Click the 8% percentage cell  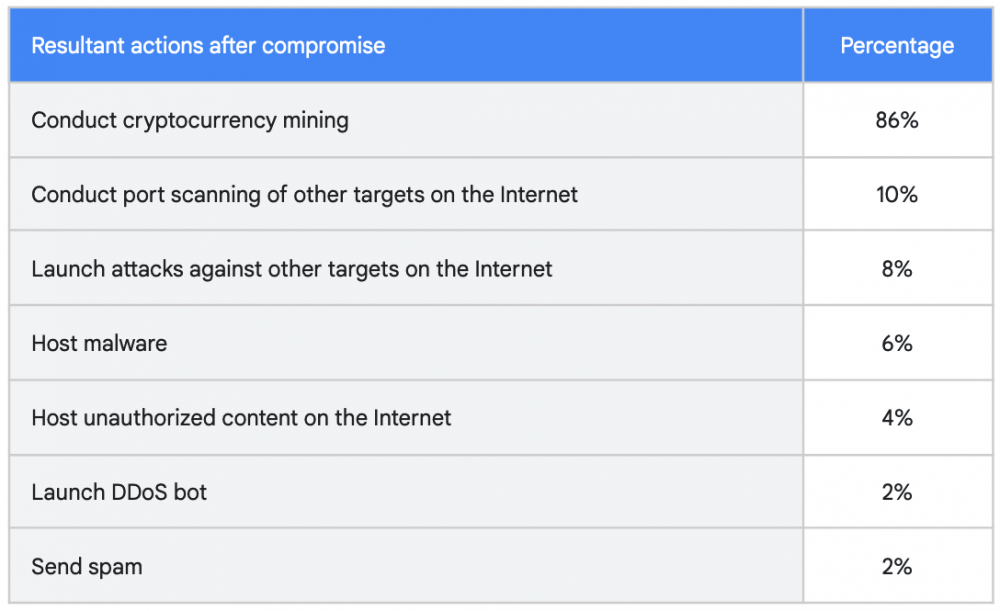coord(897,269)
